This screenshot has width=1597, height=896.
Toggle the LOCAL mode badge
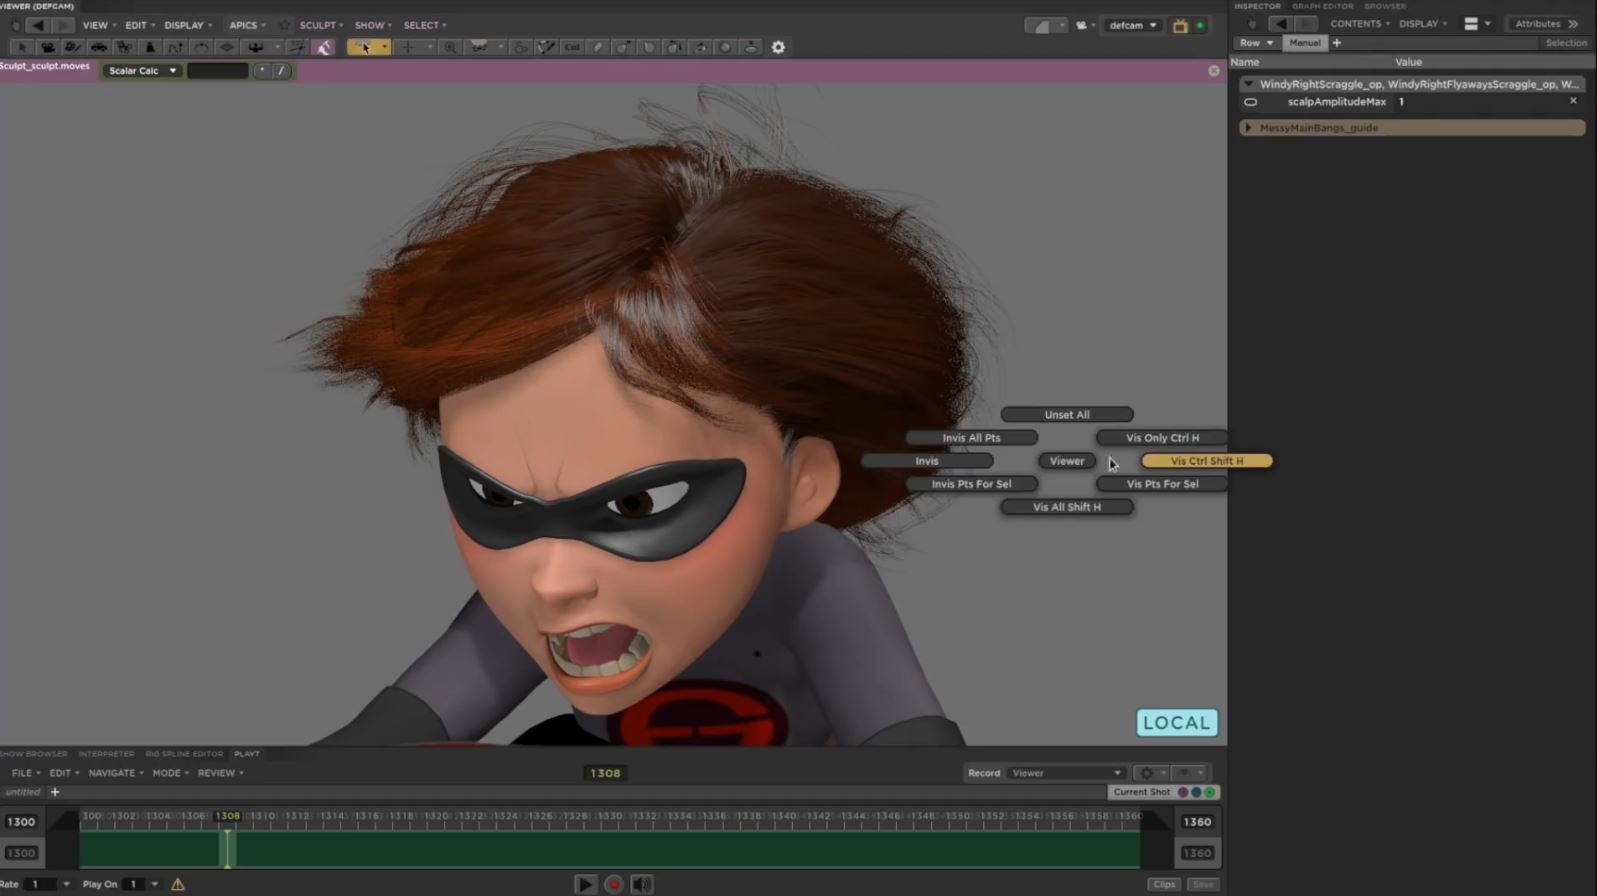coord(1177,723)
